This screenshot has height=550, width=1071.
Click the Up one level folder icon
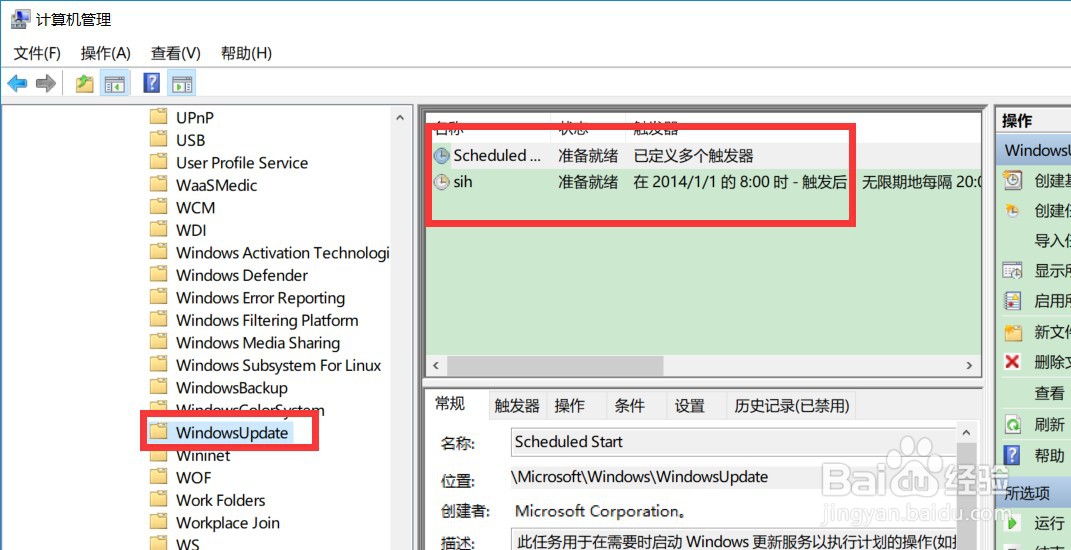[x=85, y=84]
